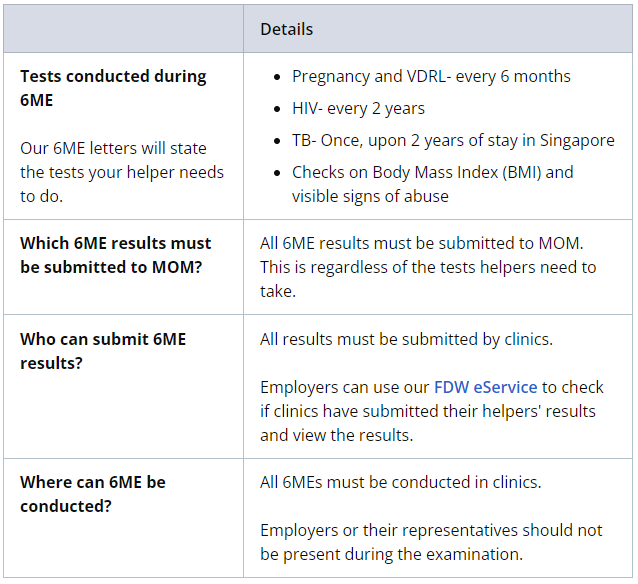This screenshot has height=584, width=638.
Task: Click 'All 6ME results must be submitted to MOM' text
Action: click(422, 243)
